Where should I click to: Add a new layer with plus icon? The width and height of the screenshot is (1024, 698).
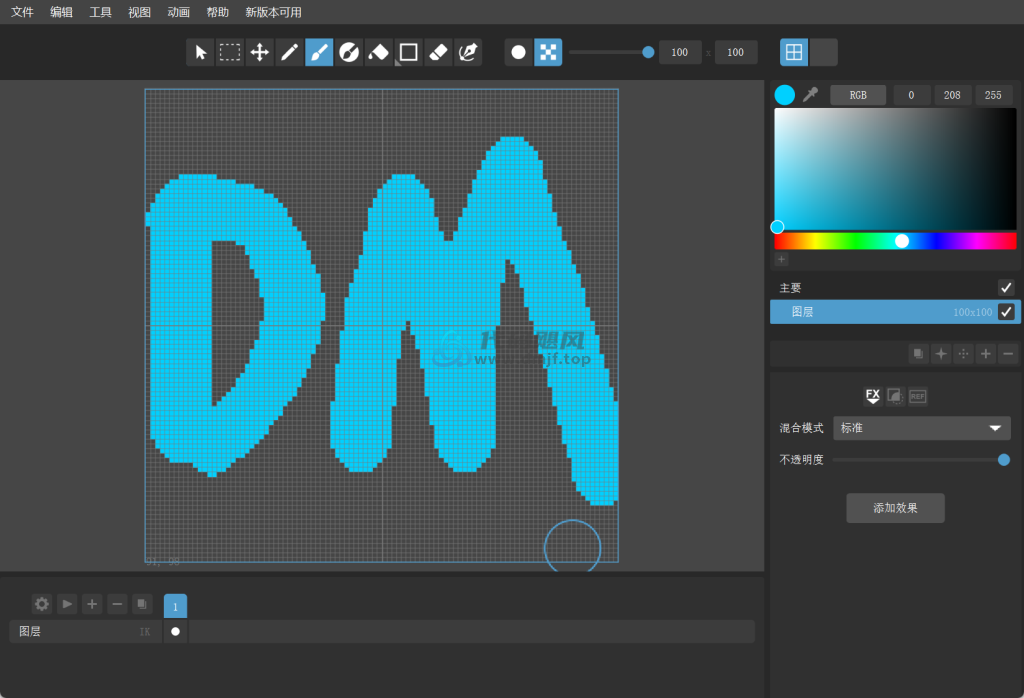pyautogui.click(x=985, y=354)
